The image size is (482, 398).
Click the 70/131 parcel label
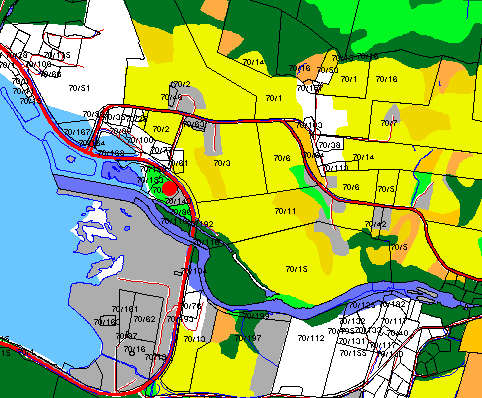click(x=352, y=341)
